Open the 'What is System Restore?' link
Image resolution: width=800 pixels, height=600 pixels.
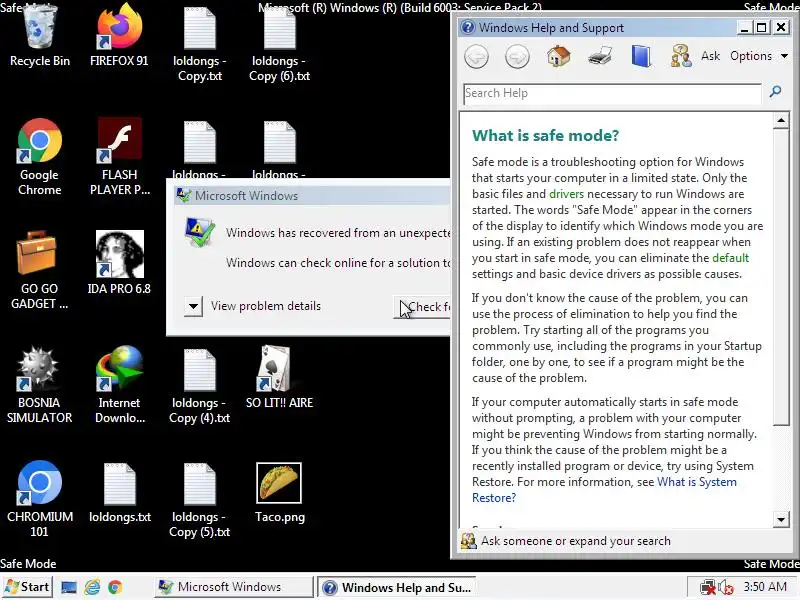604,490
